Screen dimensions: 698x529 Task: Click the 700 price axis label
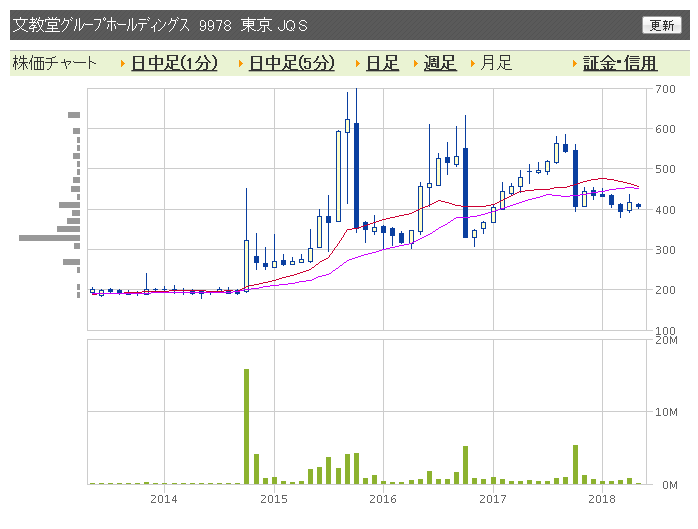666,89
